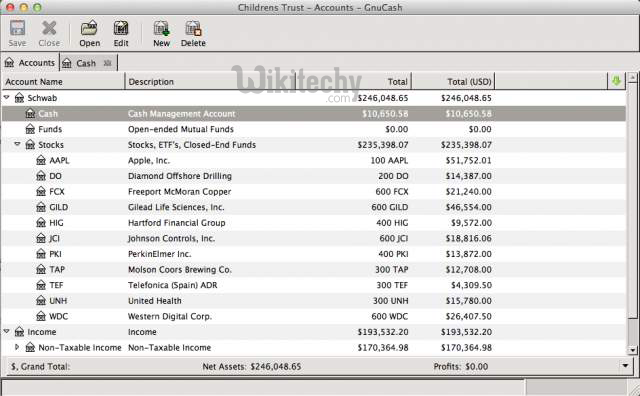Screen dimensions: 640x396
Task: Click Gilead Life Sciences, Inc. description
Action: [176, 207]
